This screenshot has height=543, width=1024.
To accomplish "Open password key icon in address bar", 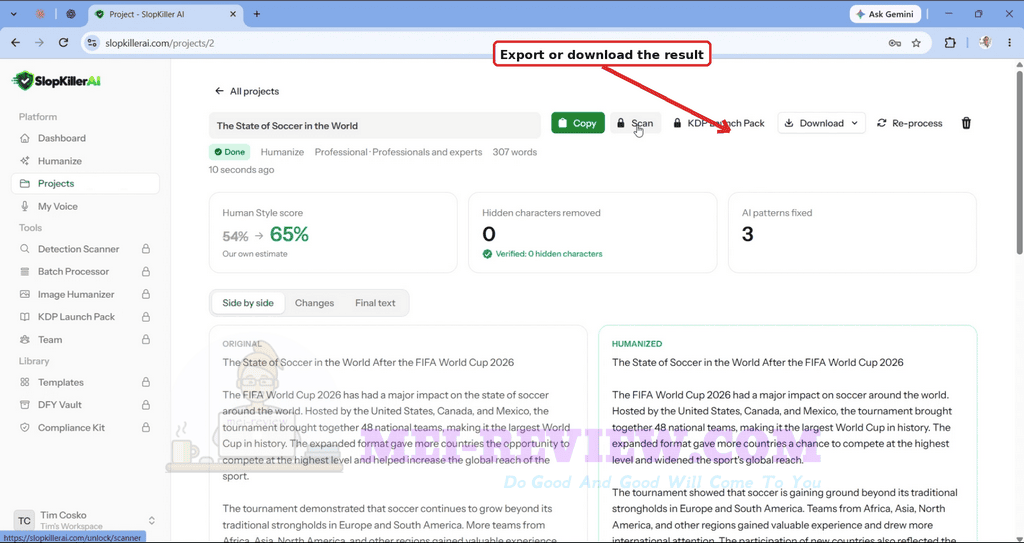I will click(x=895, y=42).
